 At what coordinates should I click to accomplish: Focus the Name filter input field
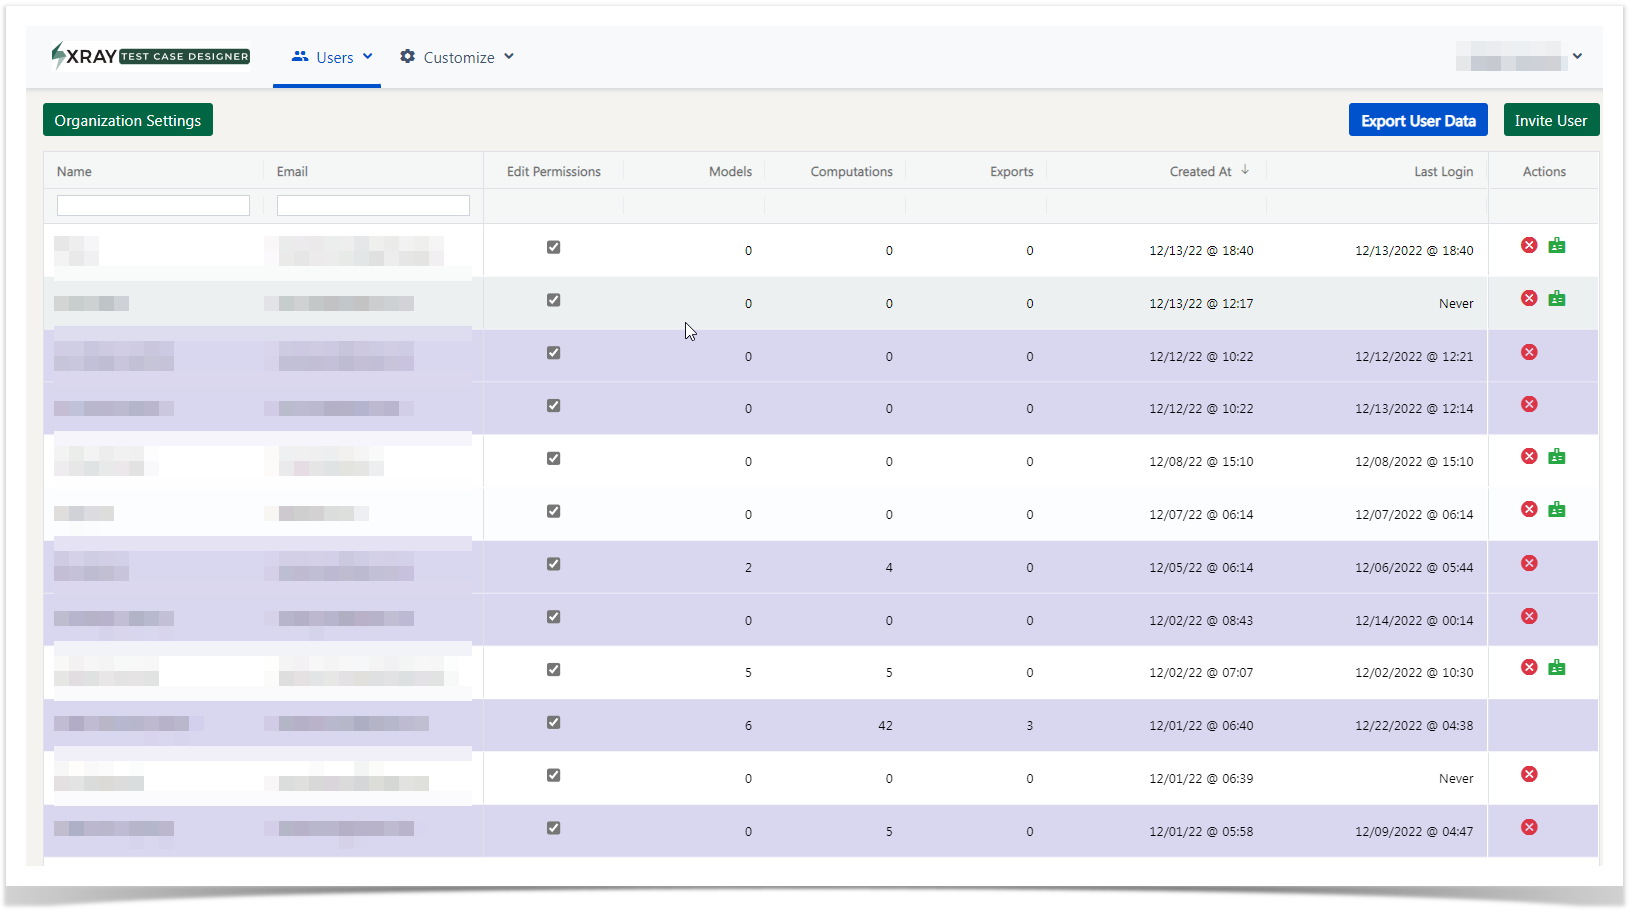coord(153,205)
